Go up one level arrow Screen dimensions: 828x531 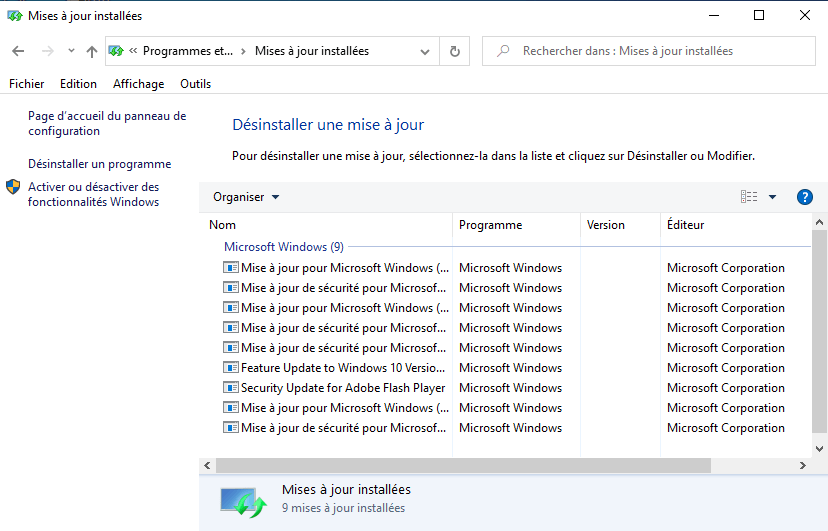click(x=92, y=51)
